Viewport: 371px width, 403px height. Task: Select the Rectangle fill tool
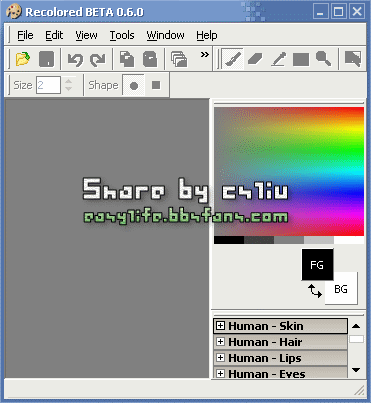click(301, 60)
